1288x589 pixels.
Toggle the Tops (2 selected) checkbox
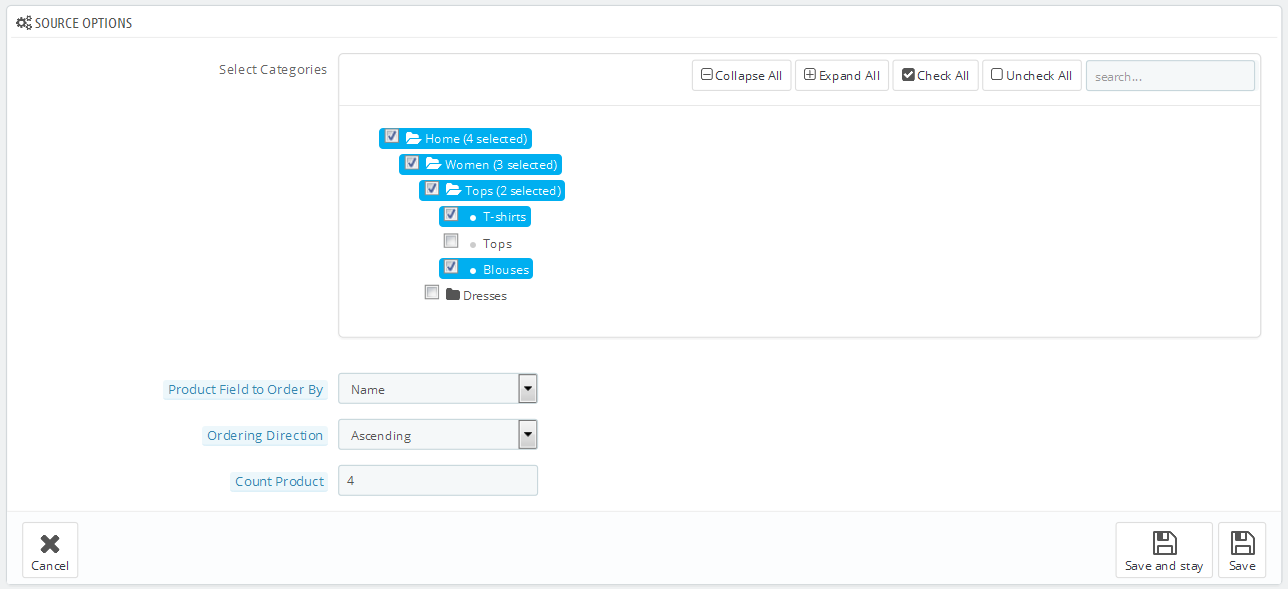pos(432,189)
